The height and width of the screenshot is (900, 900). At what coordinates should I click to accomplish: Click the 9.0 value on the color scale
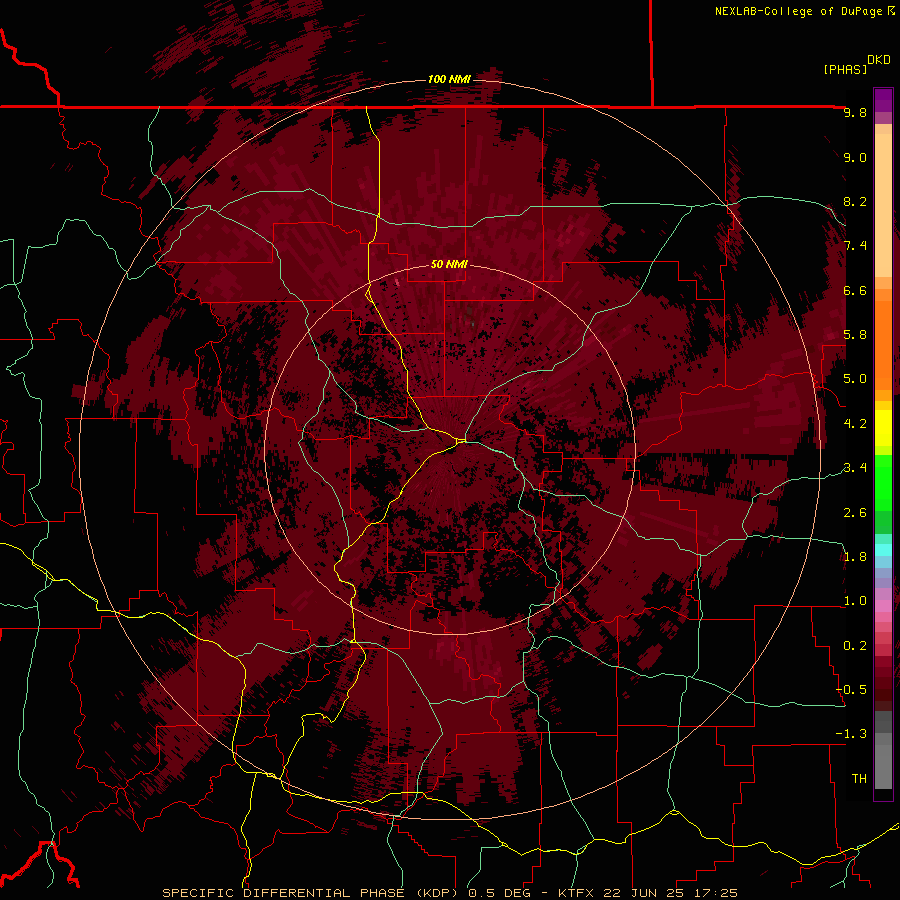pos(855,158)
